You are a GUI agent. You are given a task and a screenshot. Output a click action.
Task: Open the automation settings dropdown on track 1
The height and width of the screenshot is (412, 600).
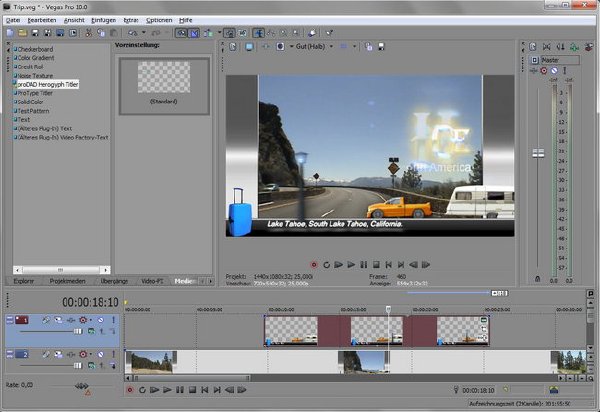point(90,320)
